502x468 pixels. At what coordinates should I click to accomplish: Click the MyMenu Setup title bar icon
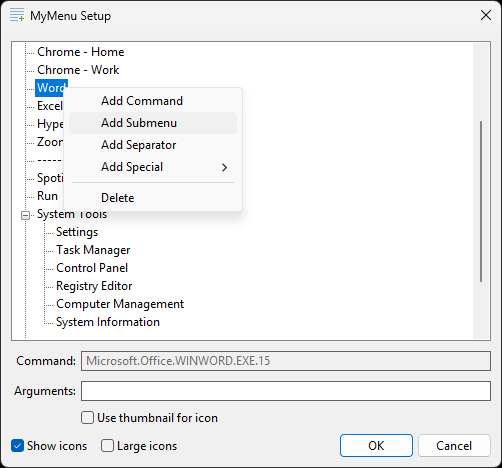[17, 15]
